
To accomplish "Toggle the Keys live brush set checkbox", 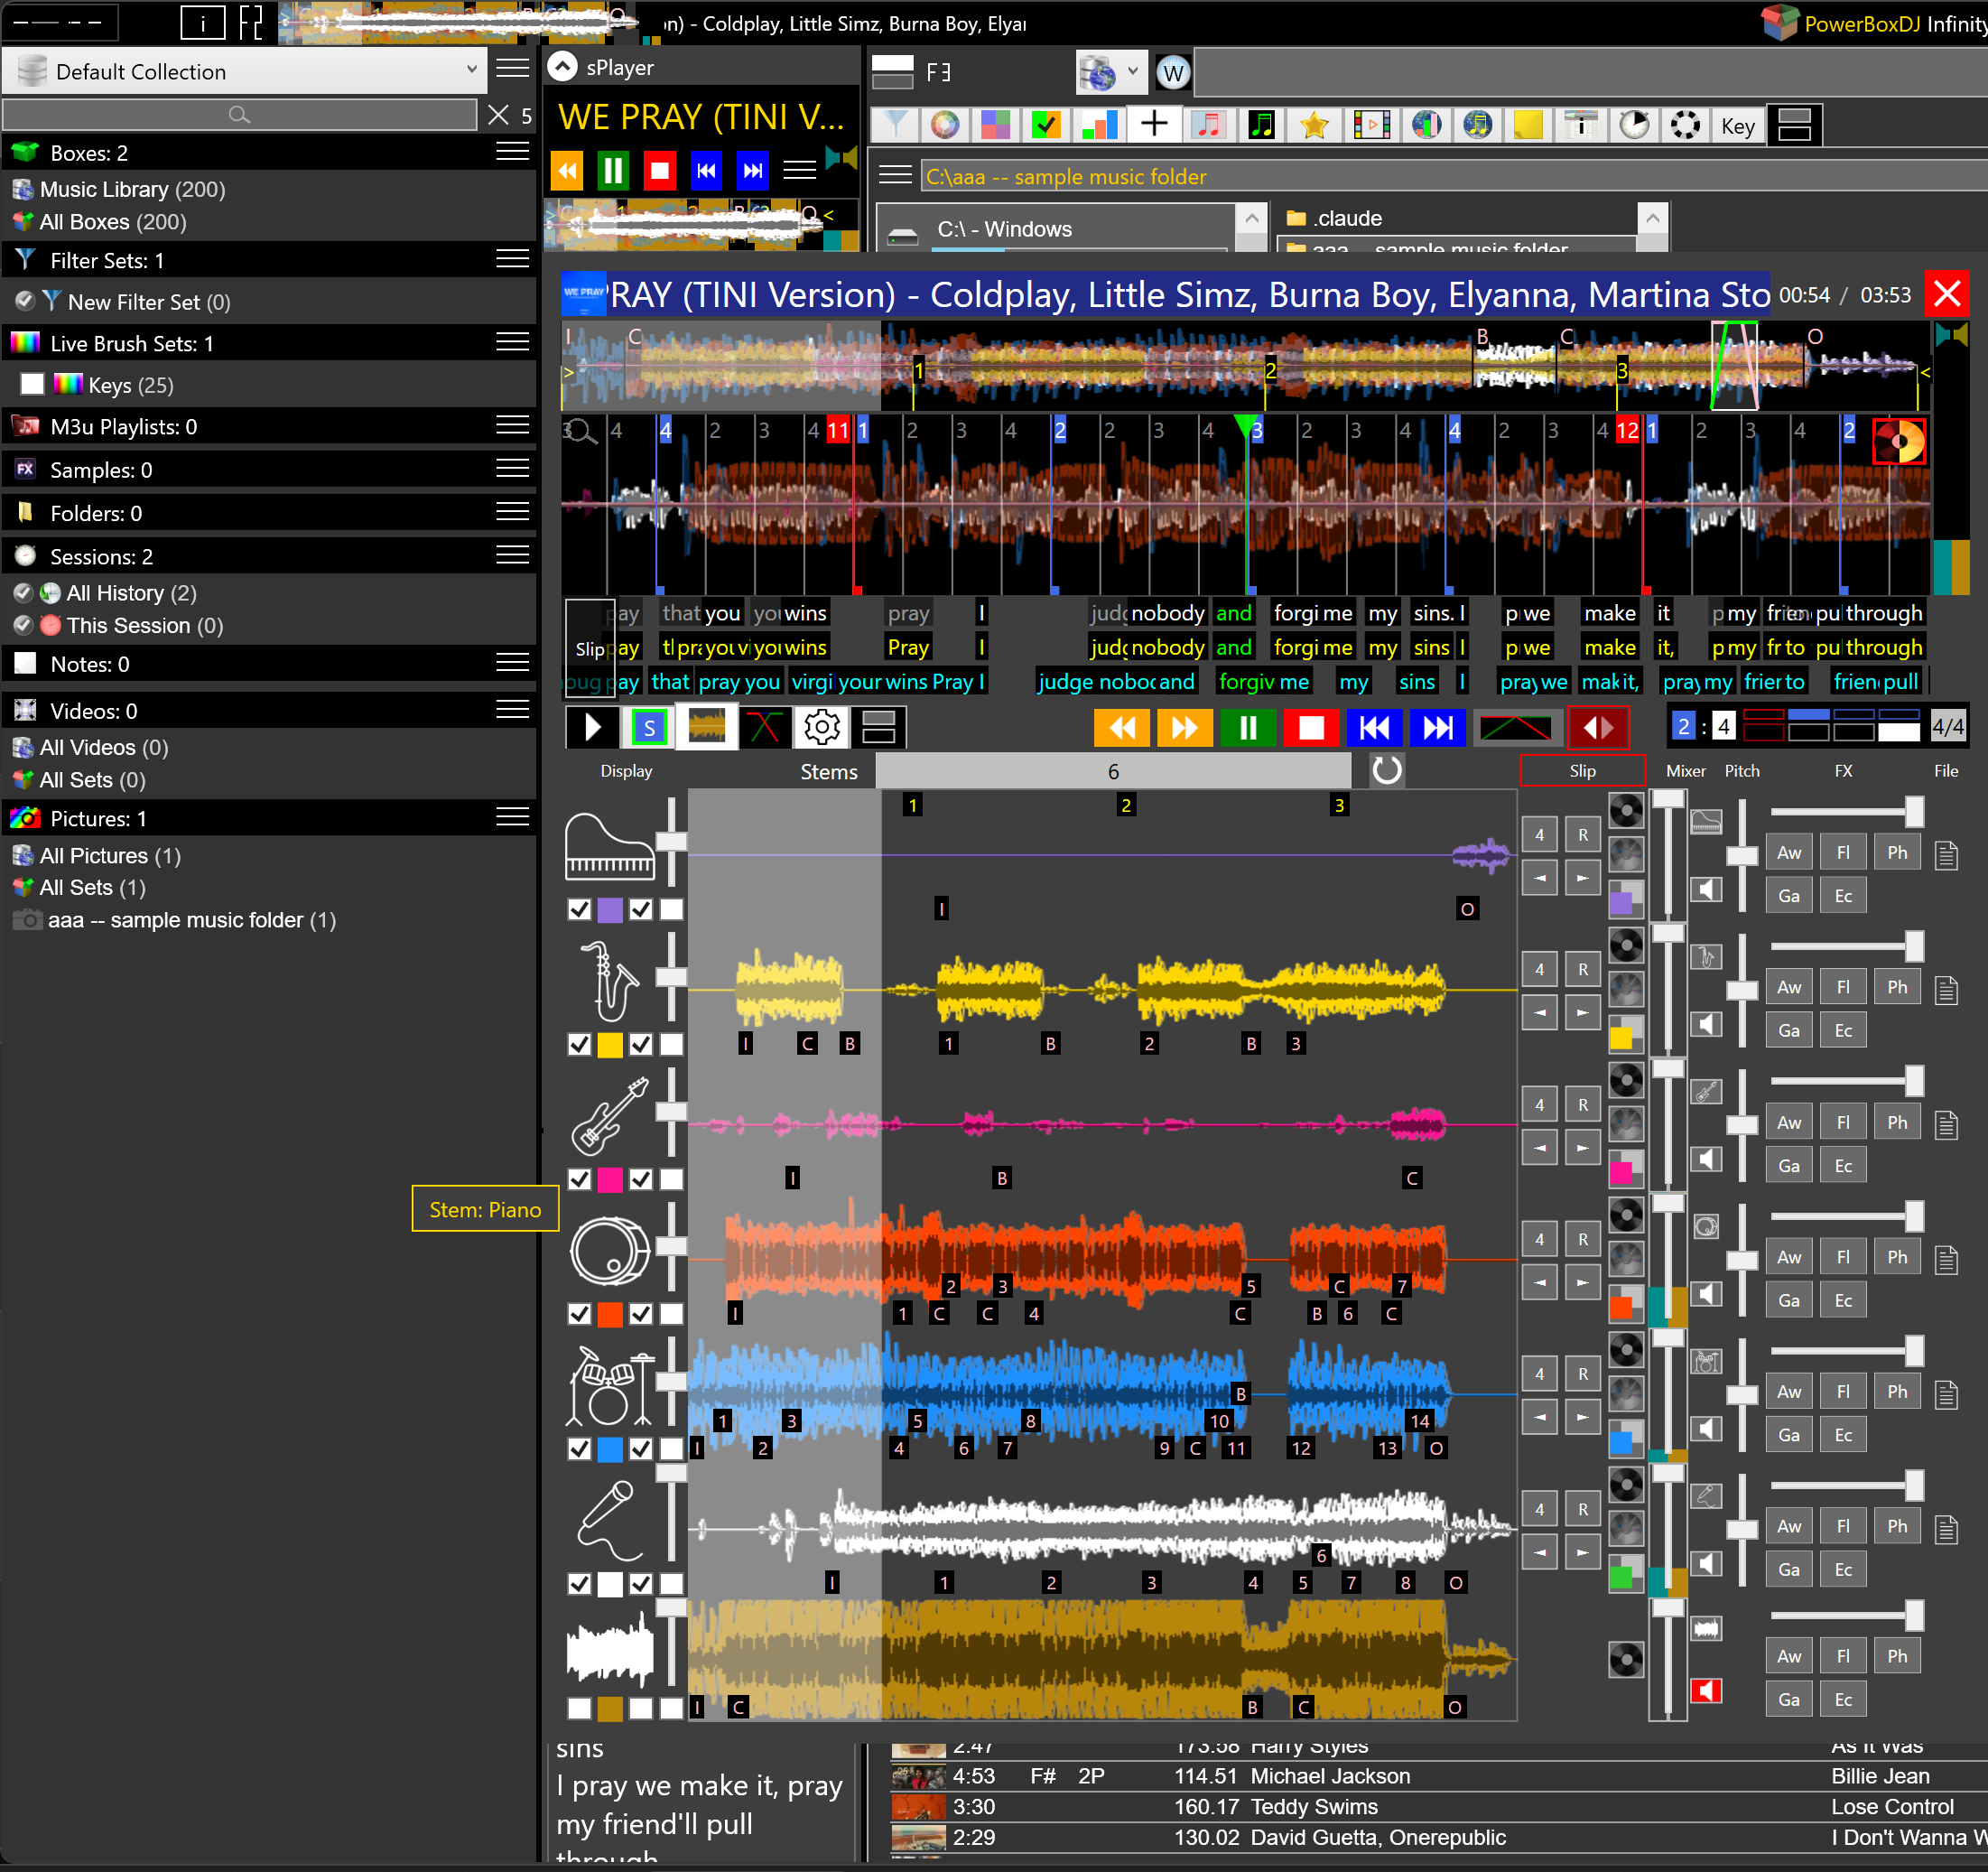I will pos(32,384).
